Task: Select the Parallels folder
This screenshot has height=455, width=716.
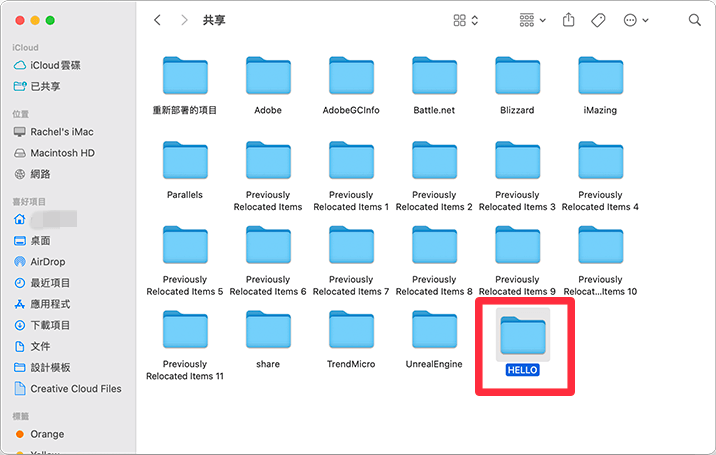Action: pyautogui.click(x=185, y=160)
